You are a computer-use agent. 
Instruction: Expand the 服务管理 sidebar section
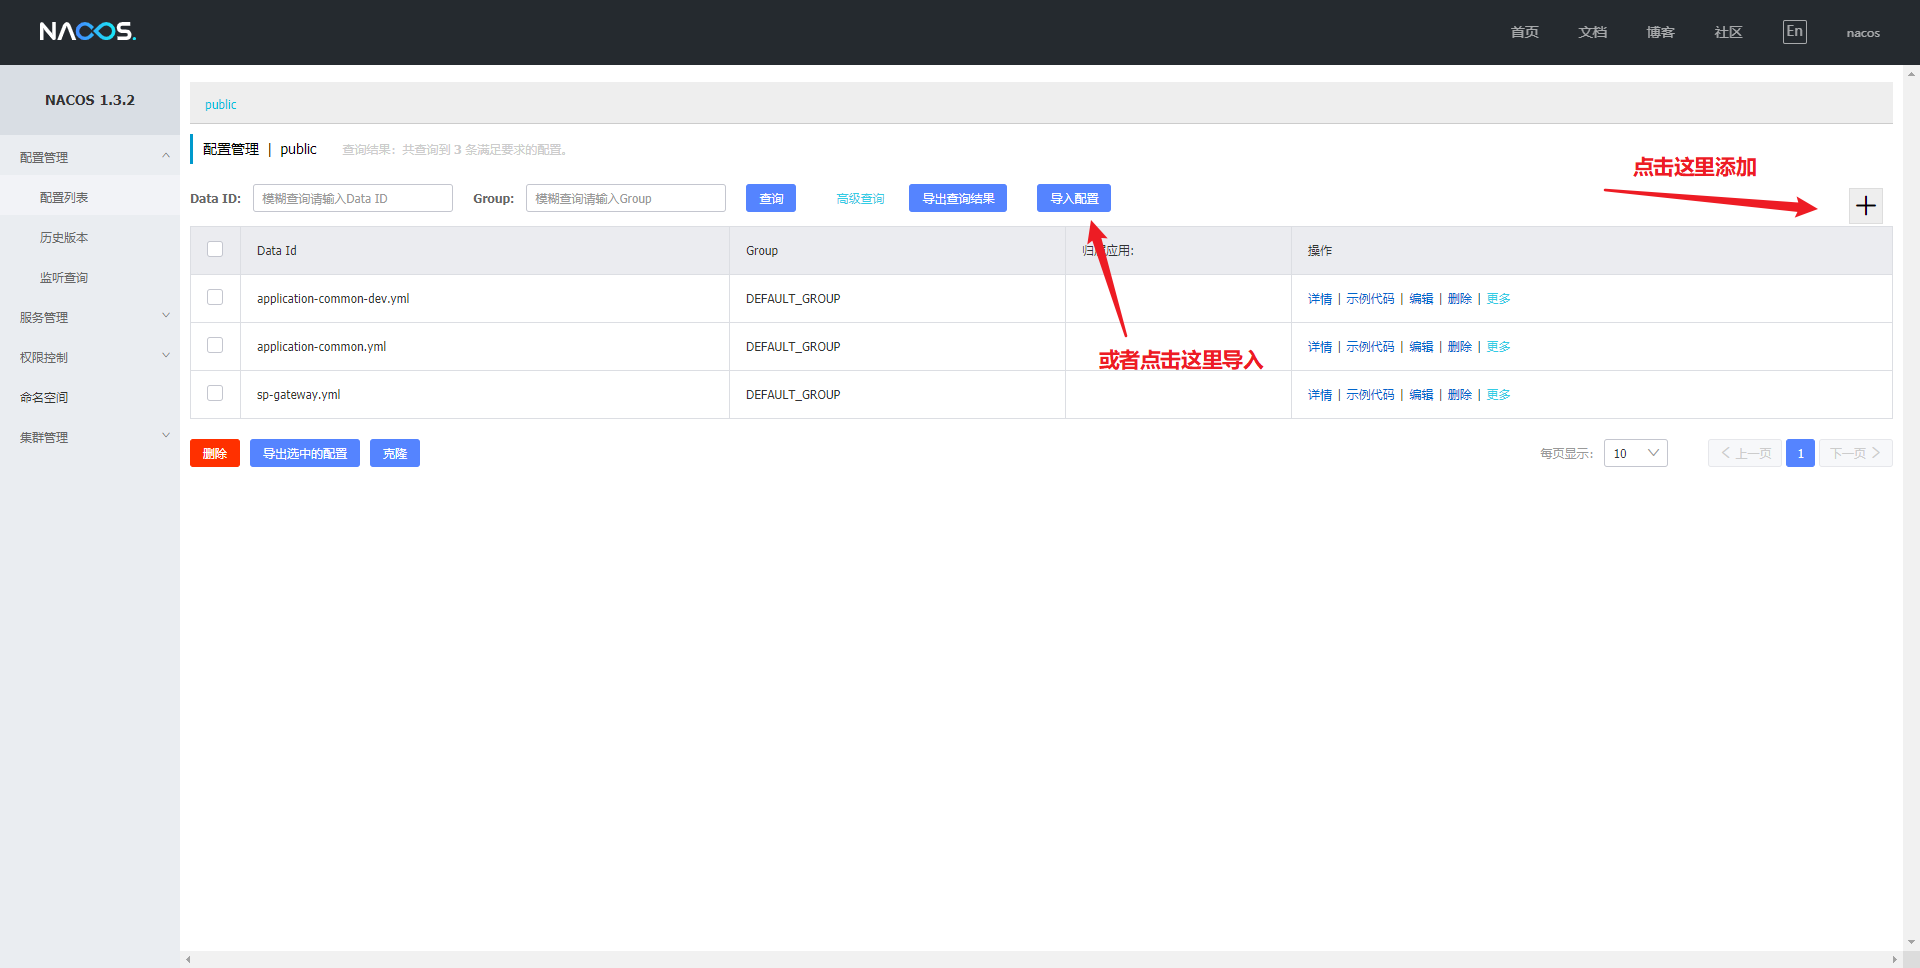[x=90, y=317]
